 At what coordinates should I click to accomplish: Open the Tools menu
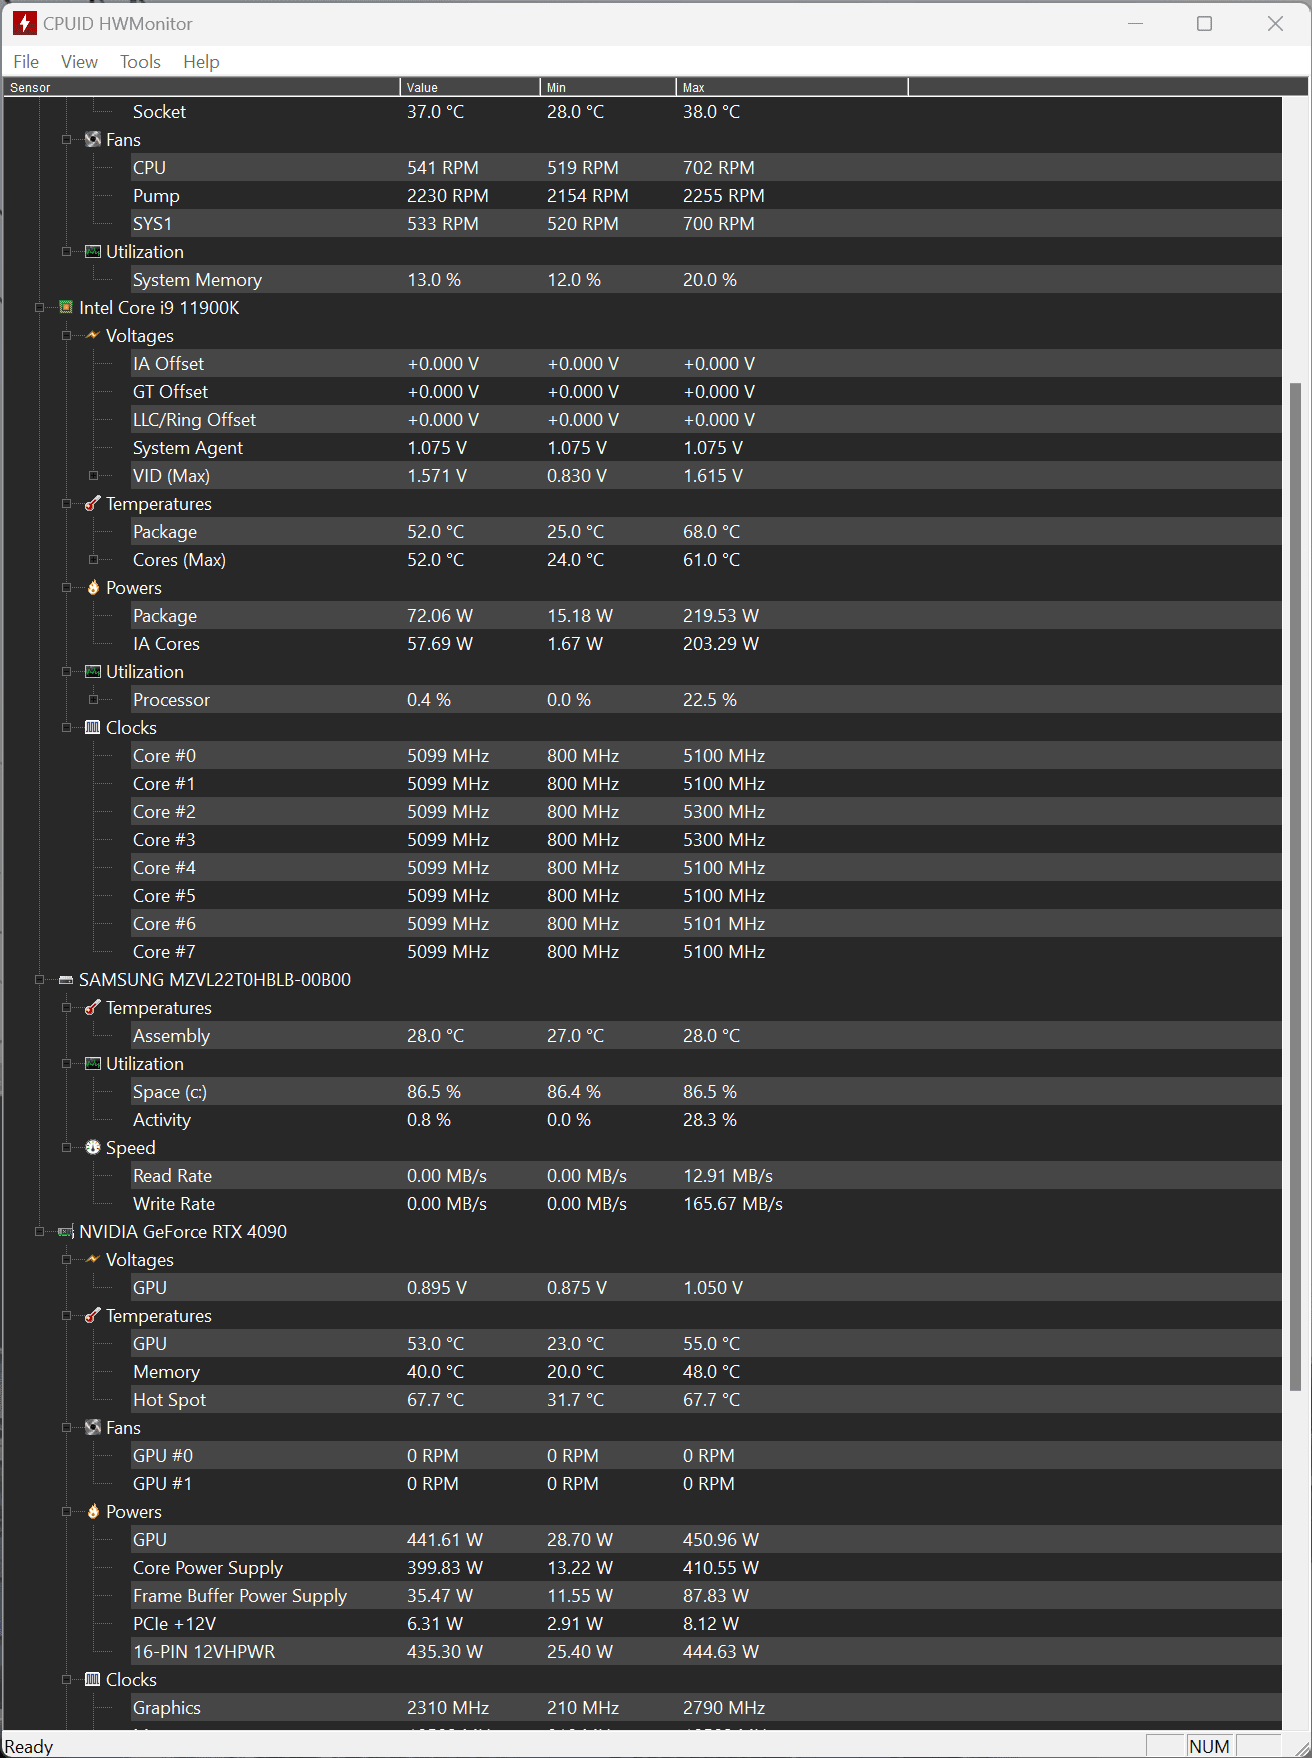tap(140, 62)
